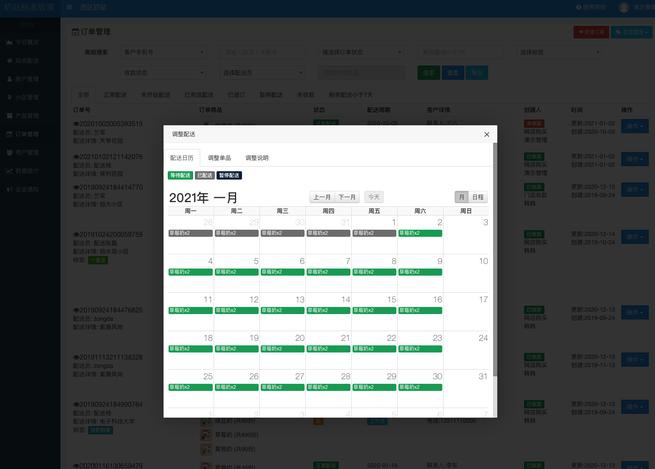This screenshot has height=469, width=655.
Task: Click the dark 暂停配送 legend badge
Action: coord(229,175)
